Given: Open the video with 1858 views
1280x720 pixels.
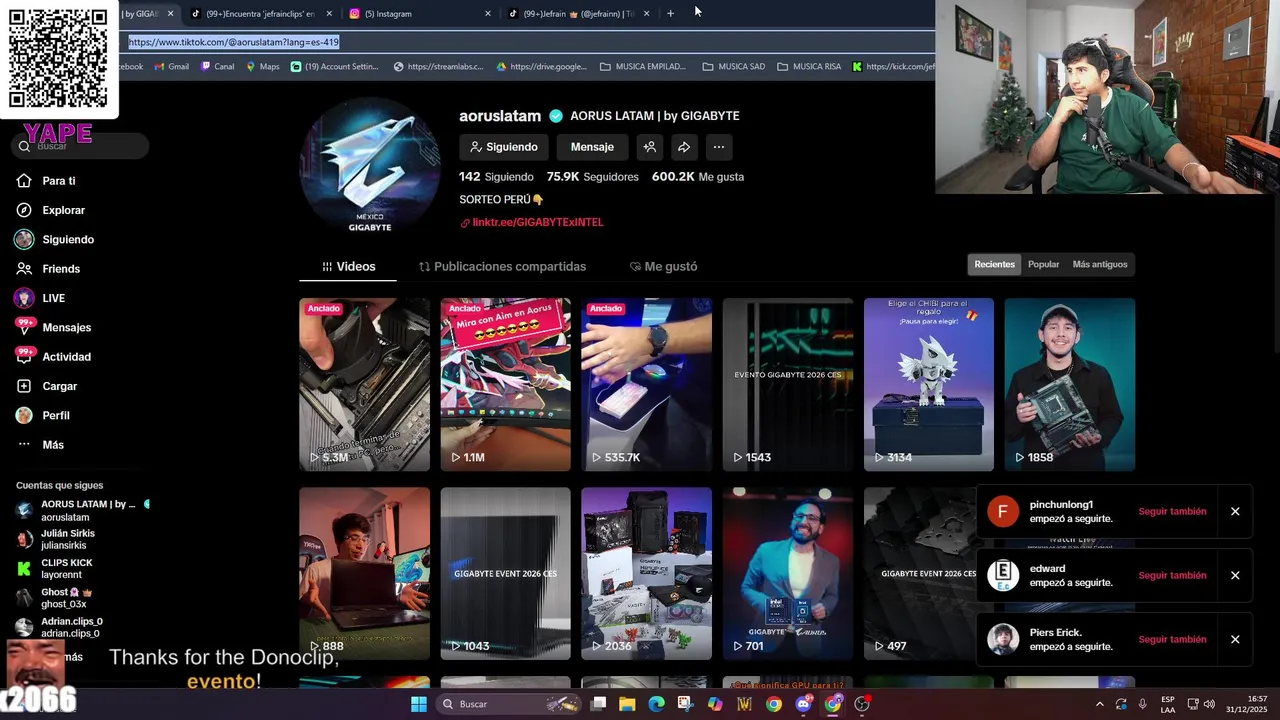Looking at the screenshot, I should pyautogui.click(x=1070, y=384).
